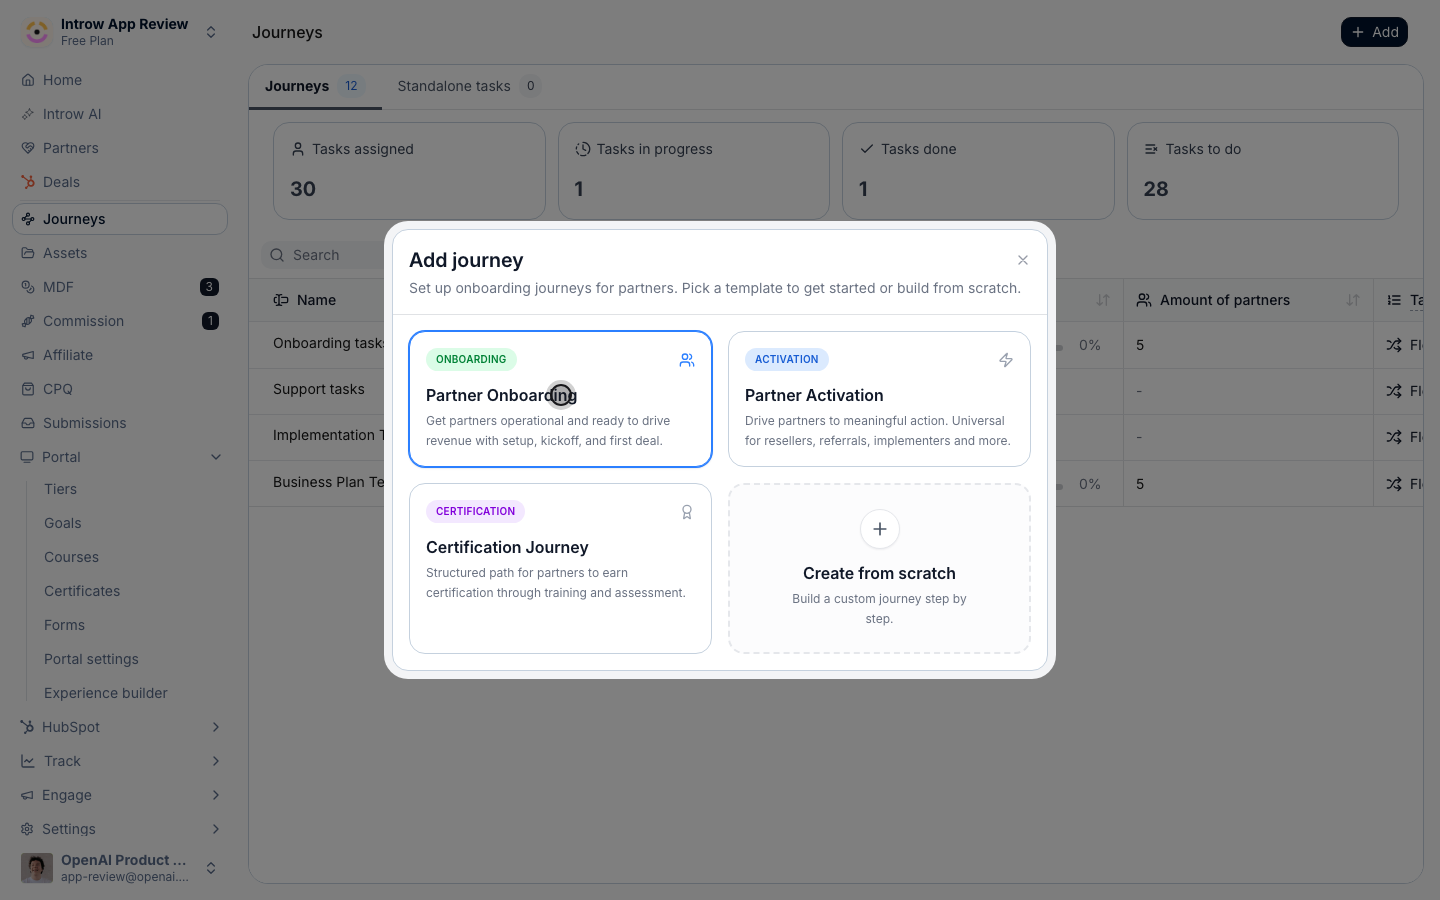Click the user avatar thumbnail
Screen dimensions: 1440x900
tap(37, 868)
